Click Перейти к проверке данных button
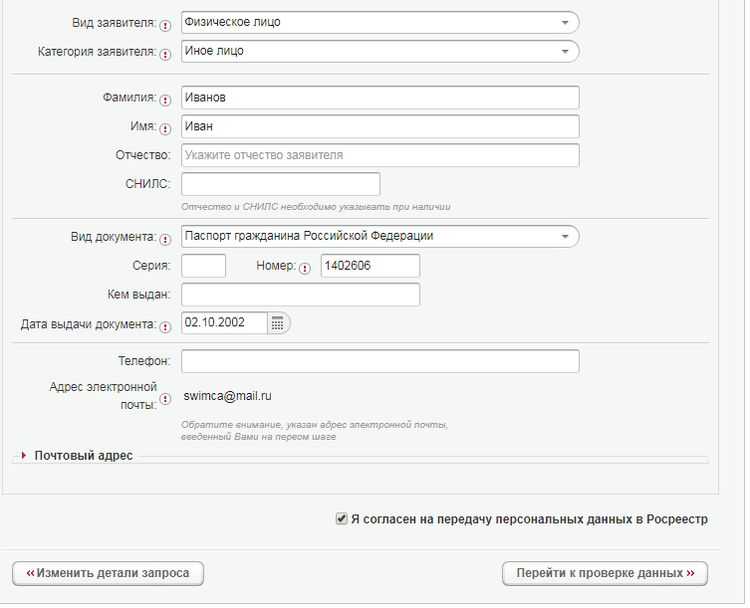This screenshot has height=608, width=750. pyautogui.click(x=605, y=573)
